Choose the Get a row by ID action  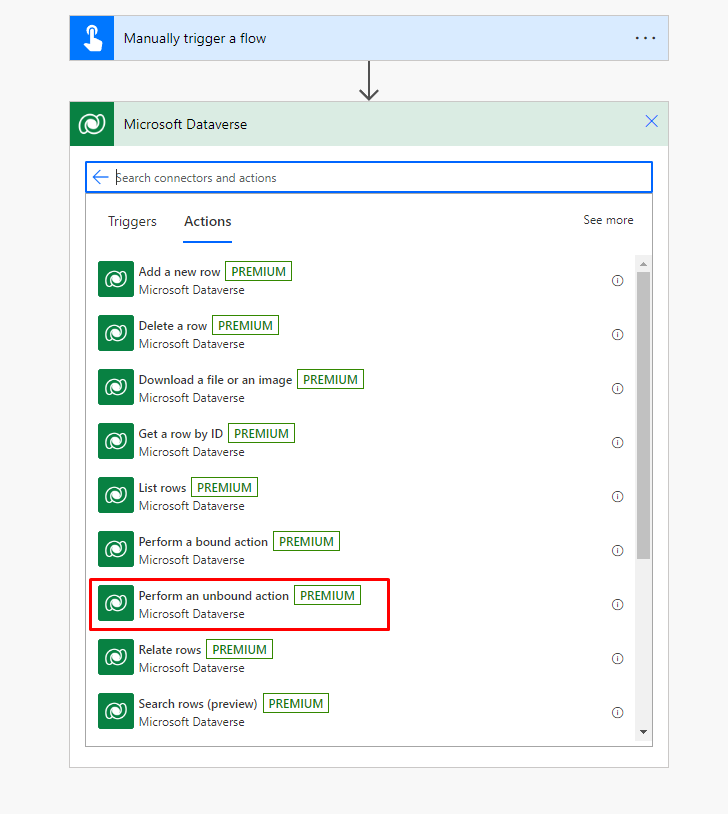[x=181, y=433]
